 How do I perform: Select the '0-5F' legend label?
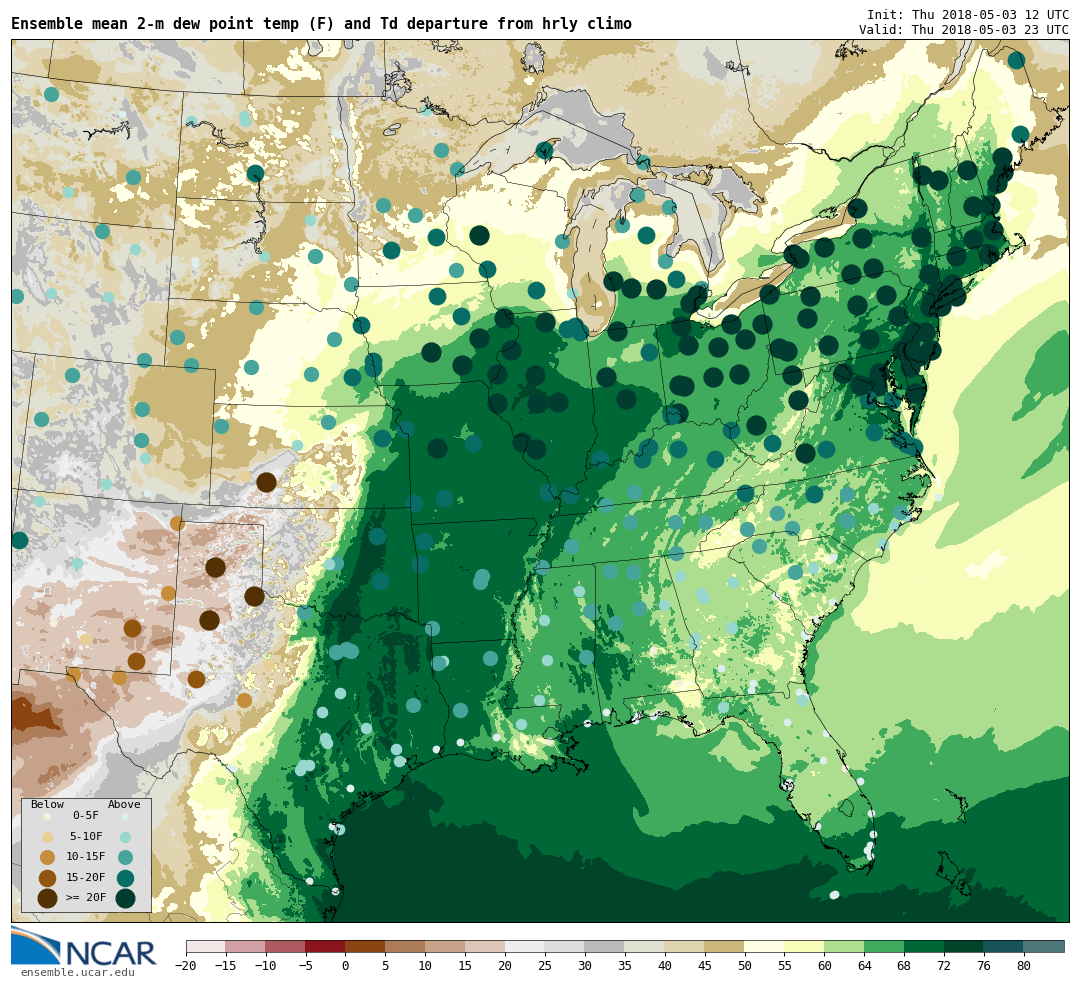[85, 816]
